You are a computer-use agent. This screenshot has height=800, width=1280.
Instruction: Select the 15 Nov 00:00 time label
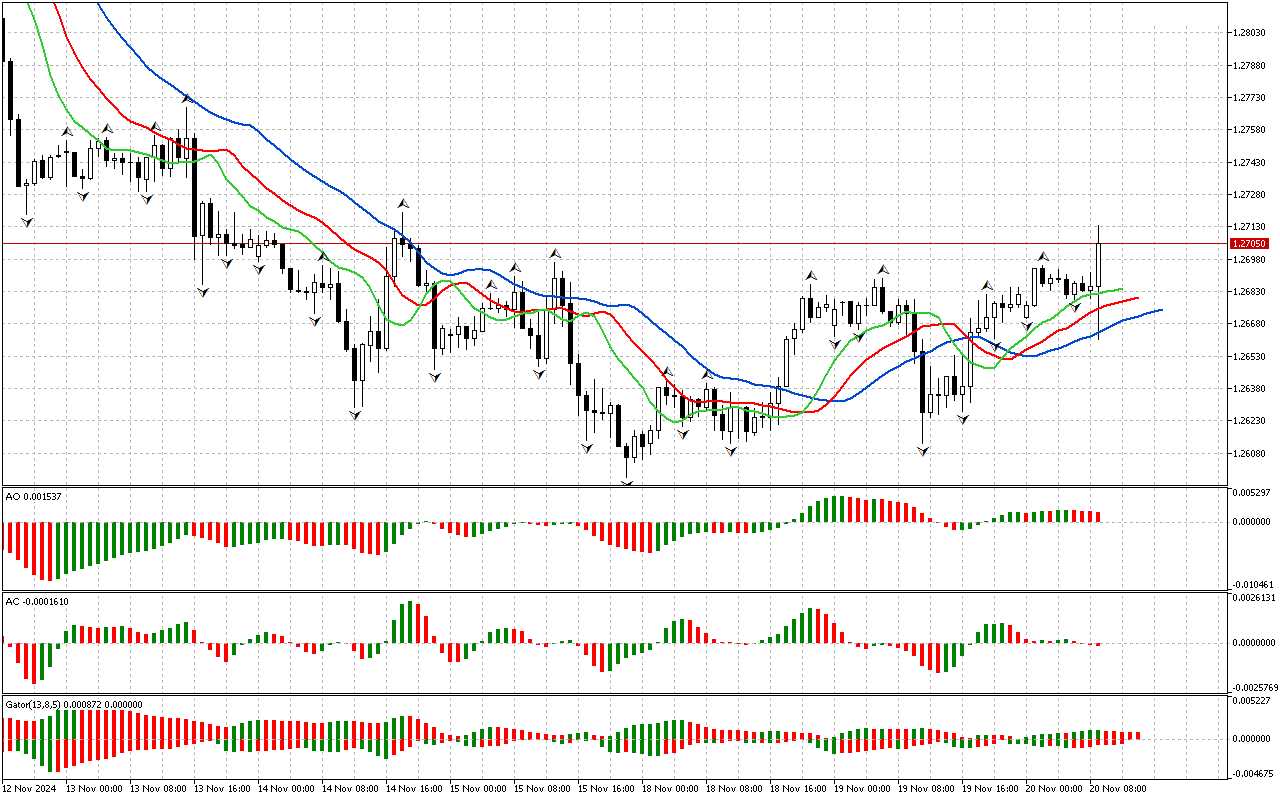click(x=479, y=789)
